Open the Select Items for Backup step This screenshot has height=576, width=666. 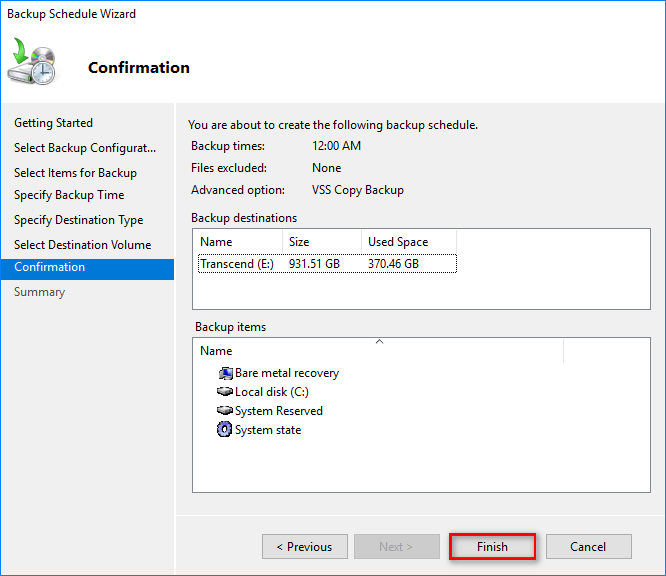tap(76, 173)
